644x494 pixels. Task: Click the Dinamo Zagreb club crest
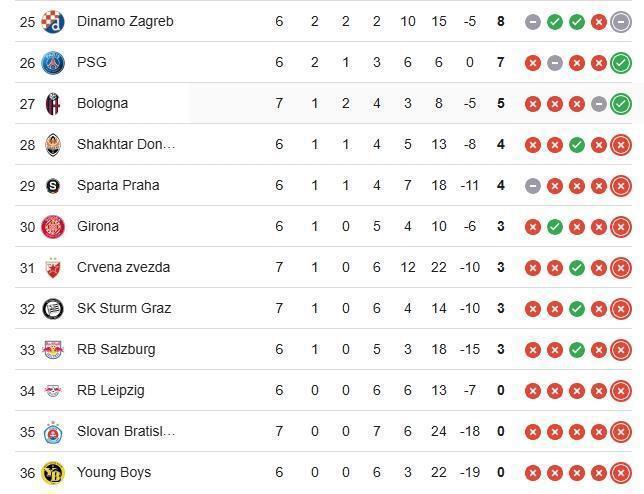(53, 21)
